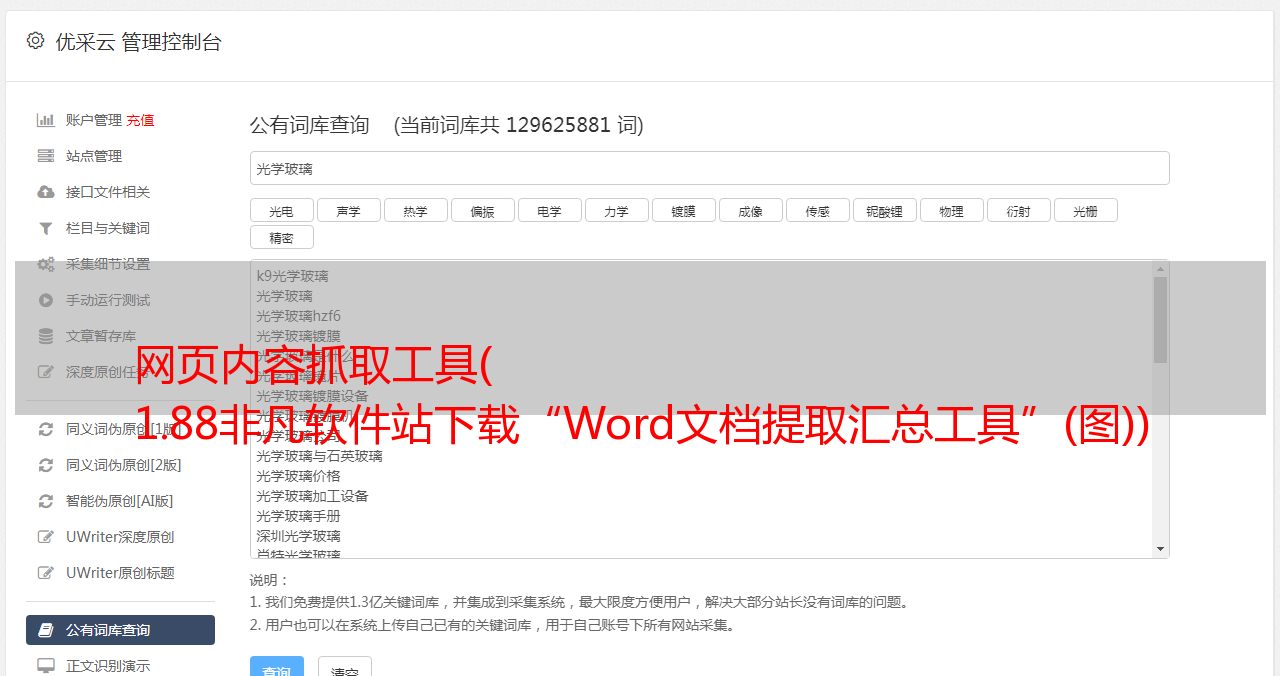Click the play circle icon for 手动运行测试
Viewport: 1280px width, 676px height.
click(x=46, y=300)
